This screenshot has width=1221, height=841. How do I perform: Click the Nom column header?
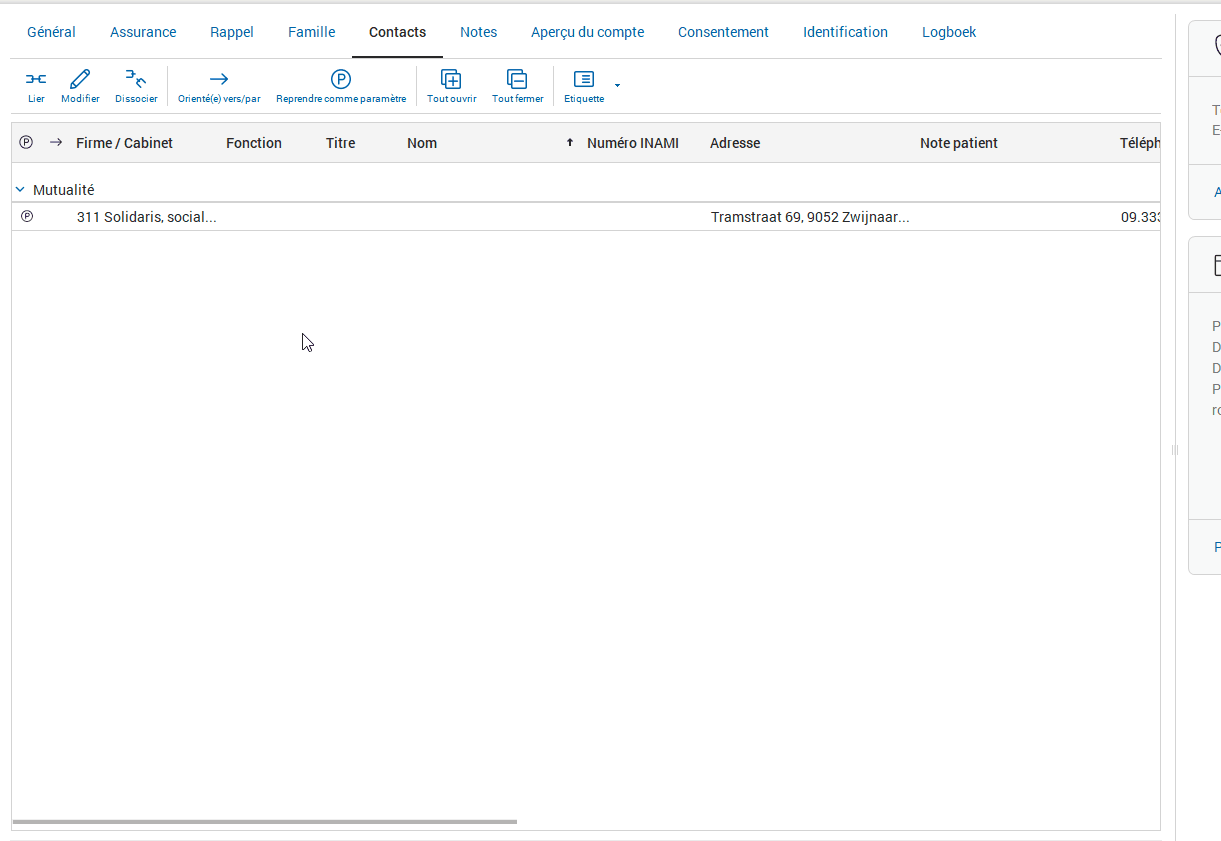point(422,143)
